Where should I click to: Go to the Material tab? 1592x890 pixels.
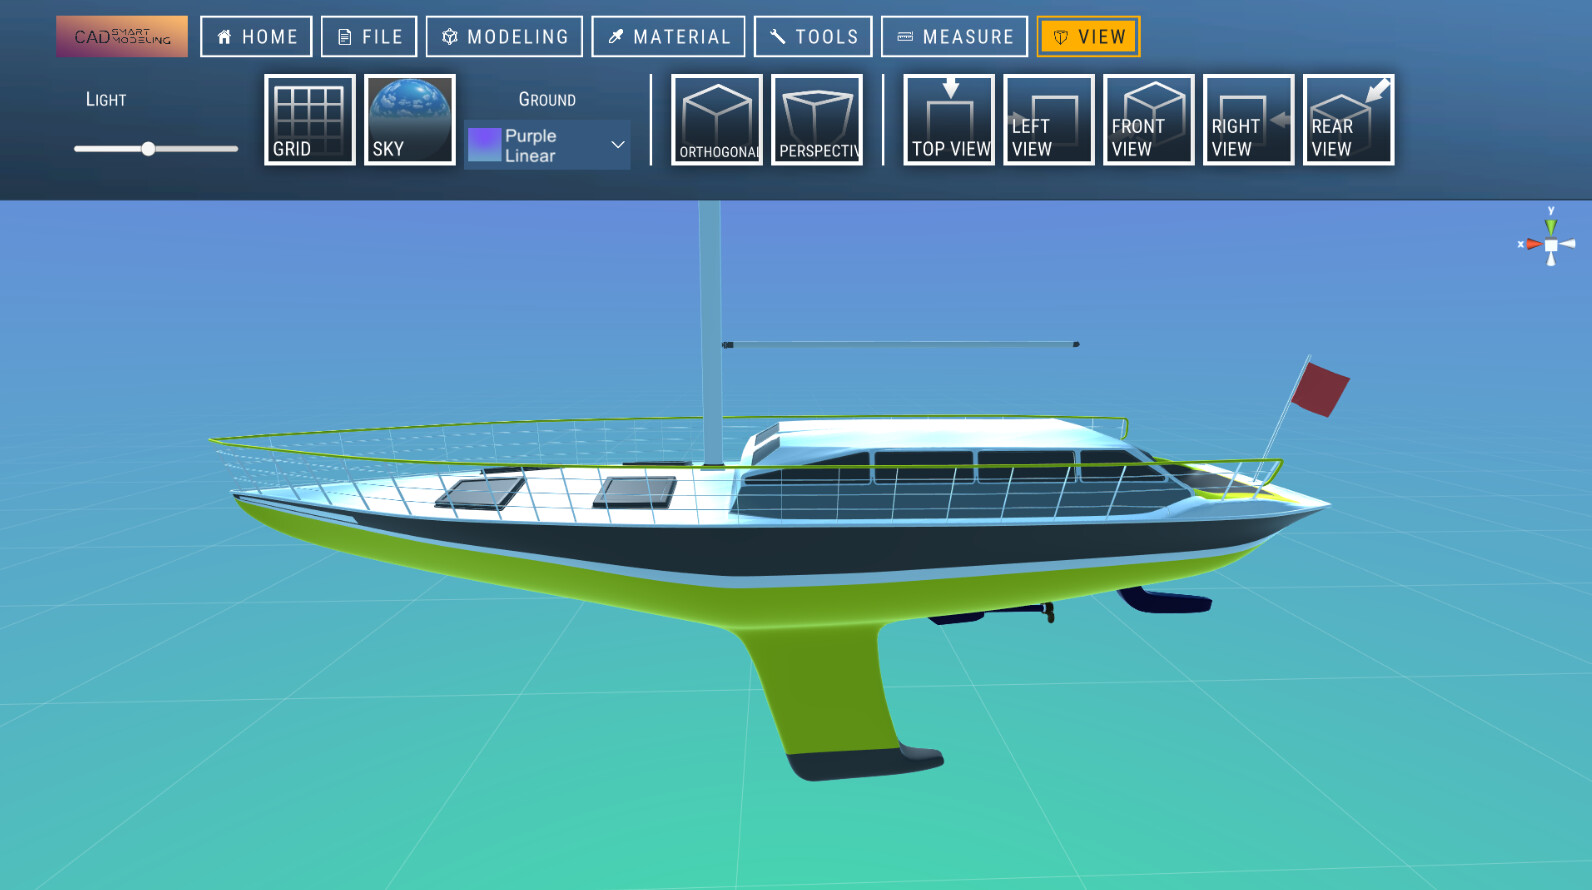coord(668,37)
